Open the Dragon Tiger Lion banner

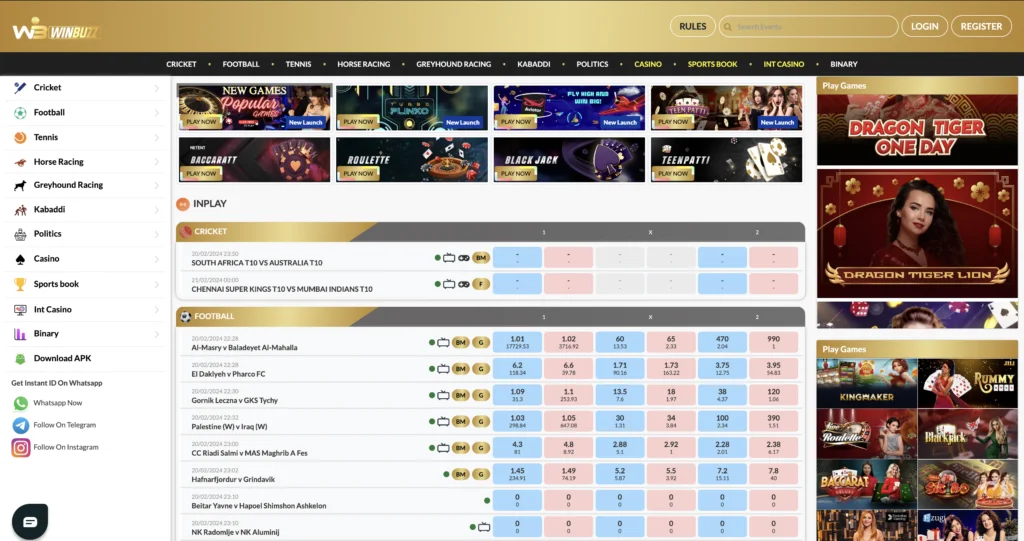tap(917, 234)
